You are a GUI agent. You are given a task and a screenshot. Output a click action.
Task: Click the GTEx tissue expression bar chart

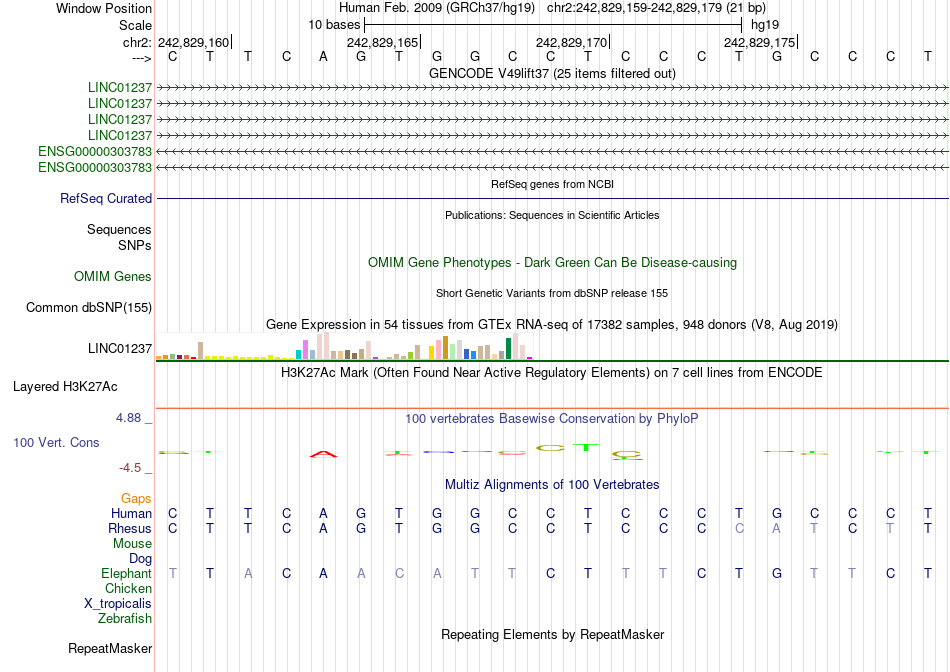click(x=345, y=346)
